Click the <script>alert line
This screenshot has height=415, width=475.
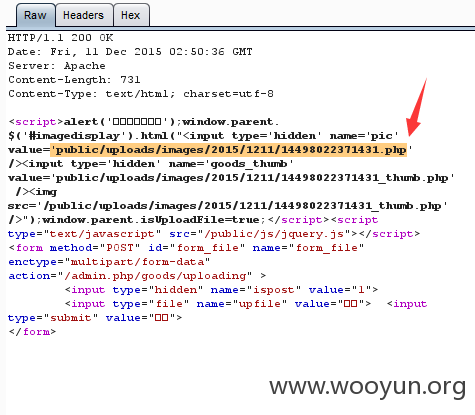coord(144,122)
